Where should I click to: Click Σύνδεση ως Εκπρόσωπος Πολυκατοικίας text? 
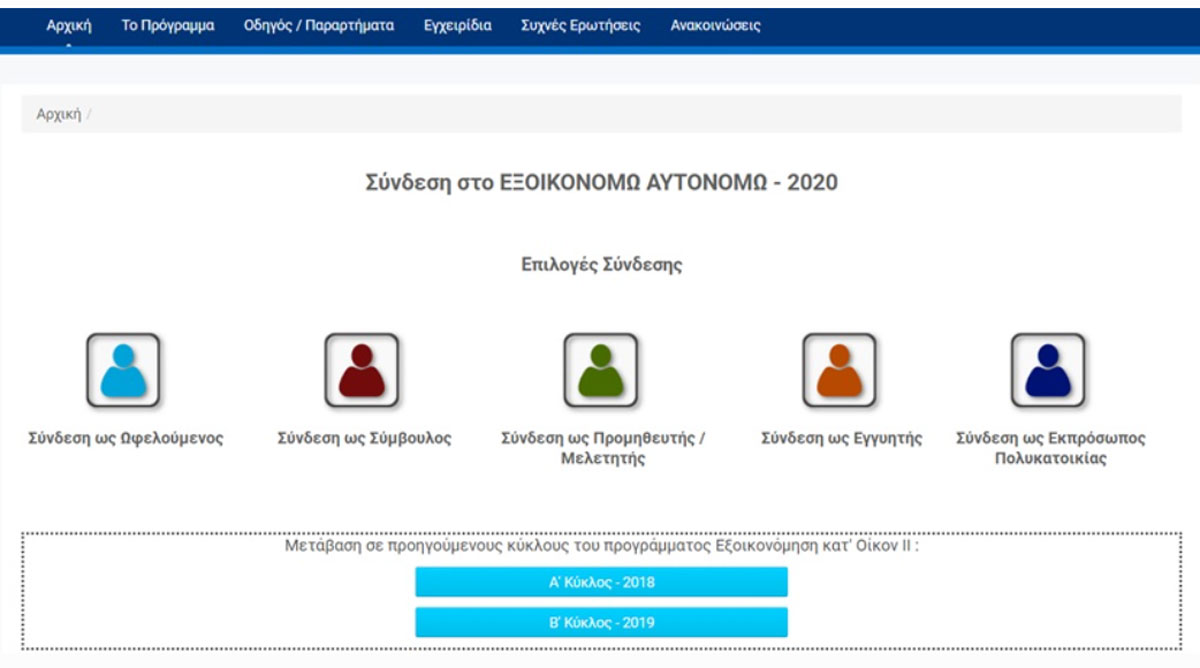pyautogui.click(x=1050, y=448)
